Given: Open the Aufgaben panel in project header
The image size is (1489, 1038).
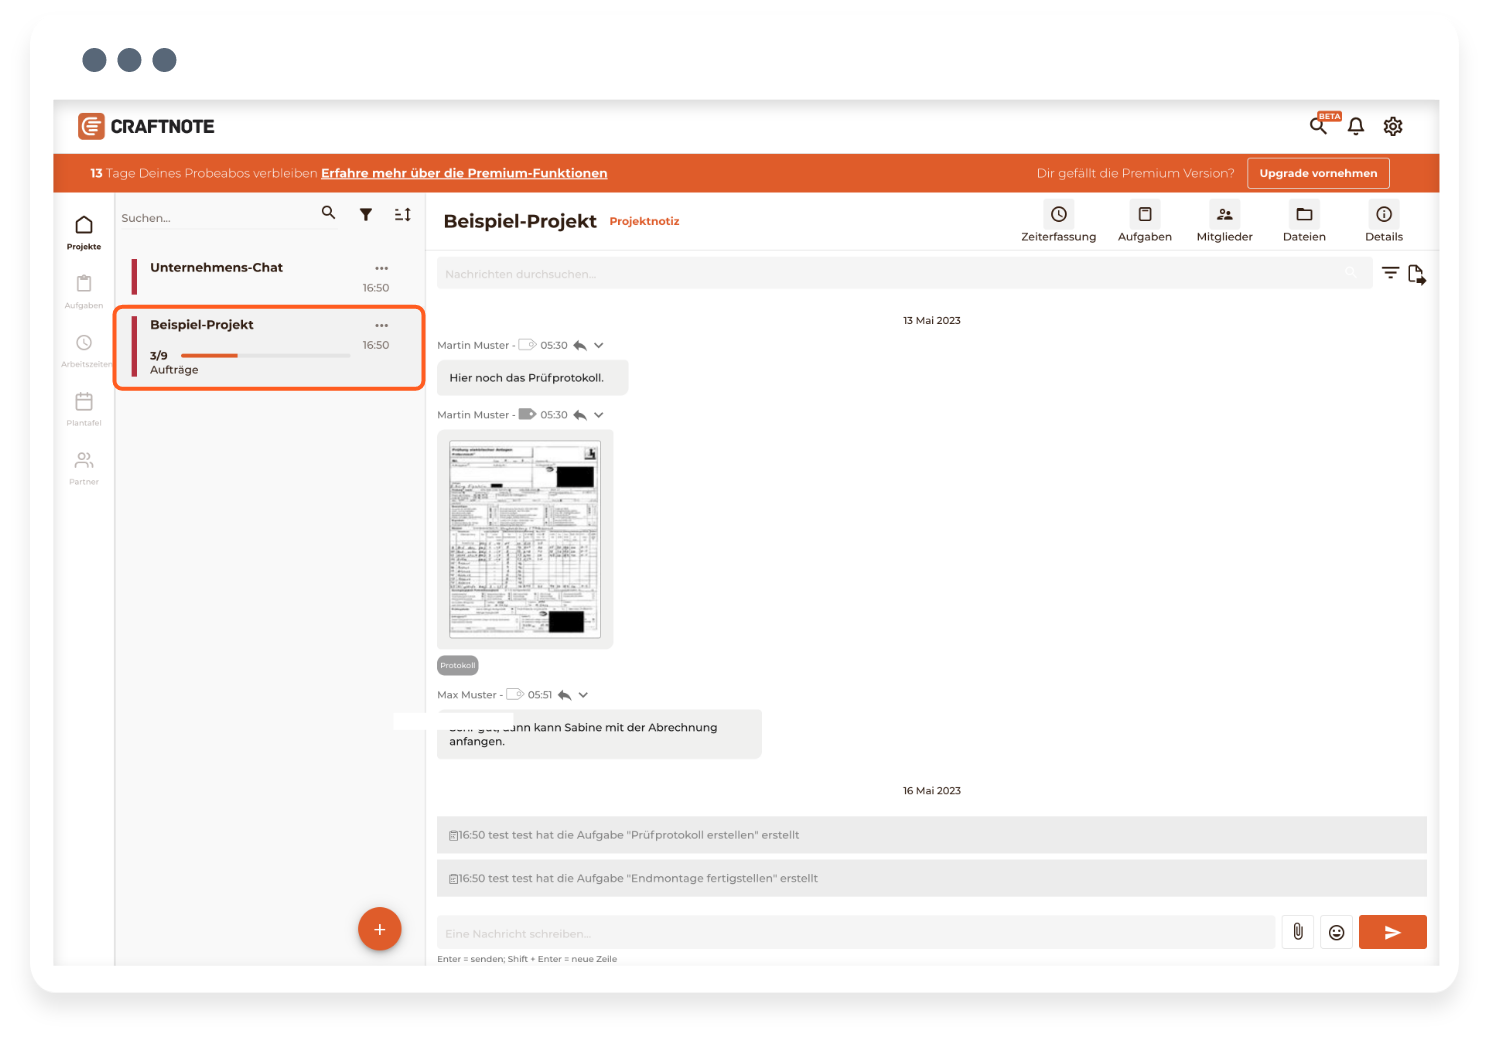Looking at the screenshot, I should pyautogui.click(x=1144, y=214).
